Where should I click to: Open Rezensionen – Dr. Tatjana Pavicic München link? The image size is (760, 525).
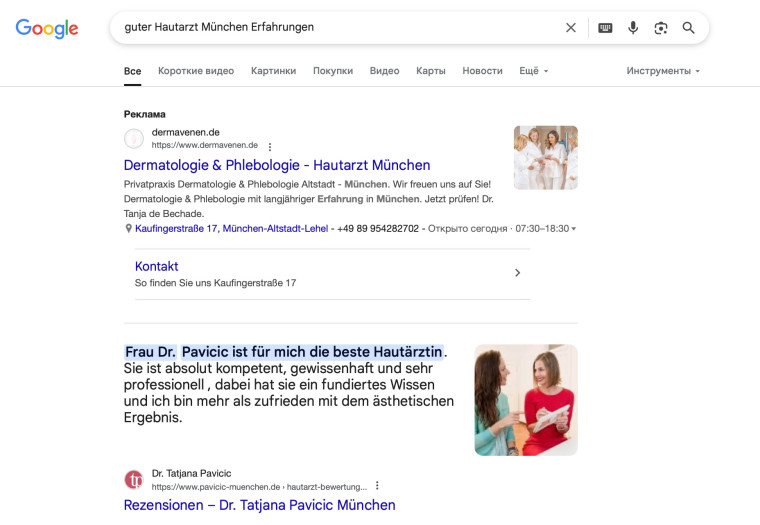[x=259, y=505]
